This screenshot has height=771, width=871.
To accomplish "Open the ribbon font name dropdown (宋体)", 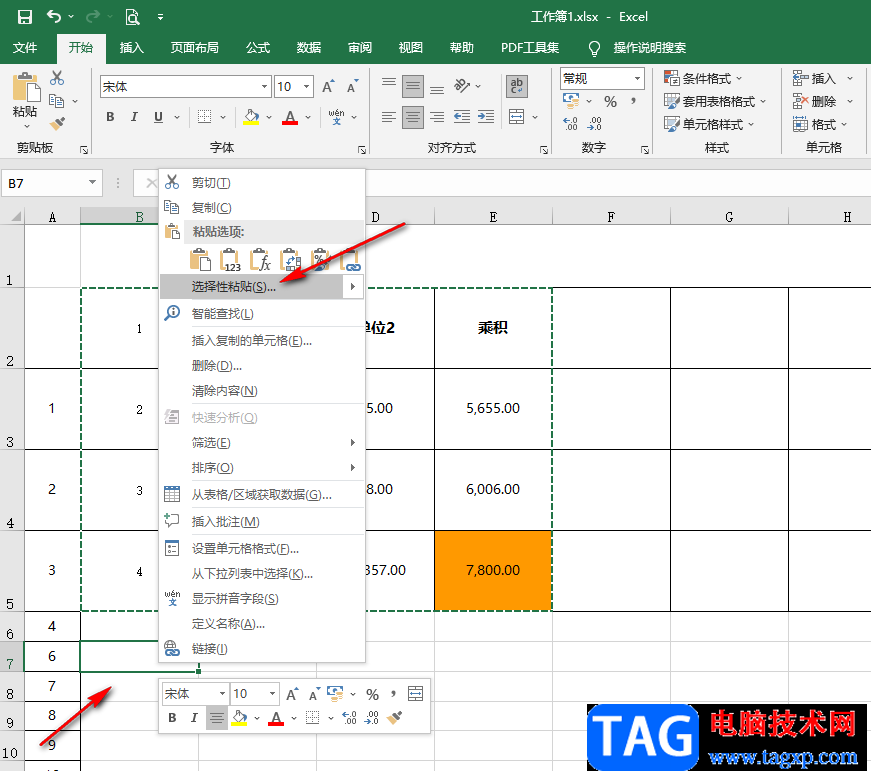I will tap(264, 87).
